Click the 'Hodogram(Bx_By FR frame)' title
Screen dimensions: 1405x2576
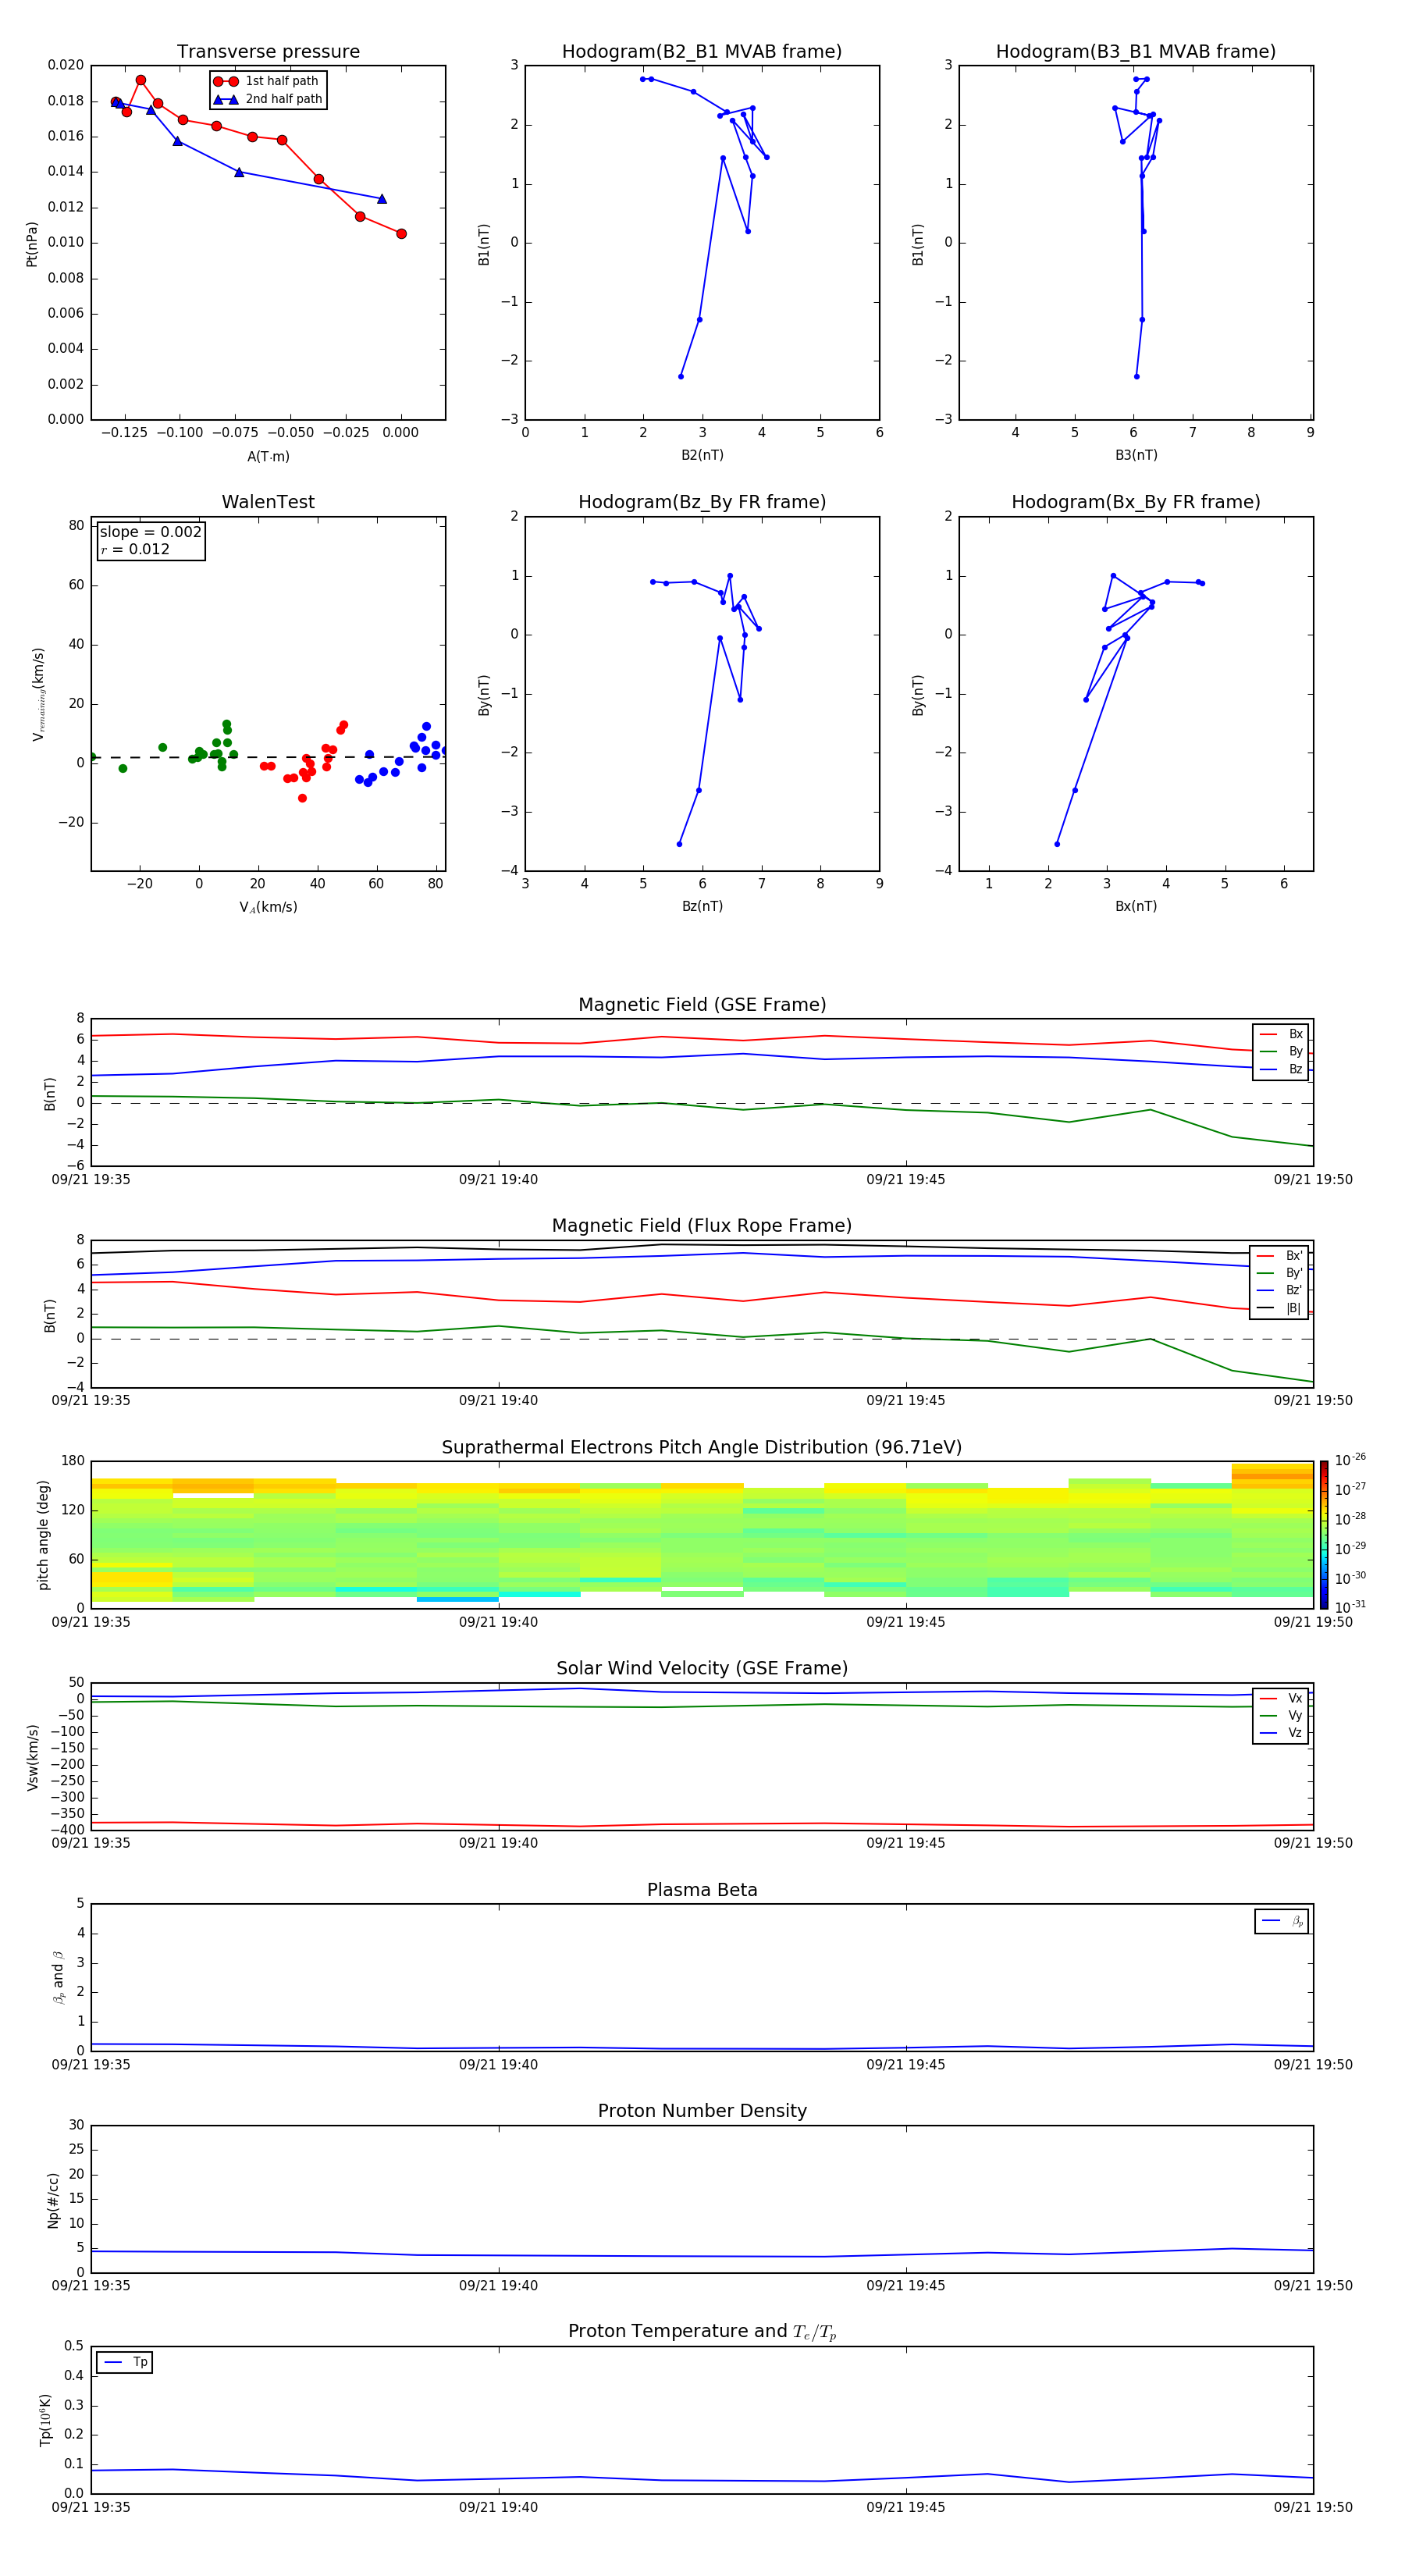tap(1136, 502)
